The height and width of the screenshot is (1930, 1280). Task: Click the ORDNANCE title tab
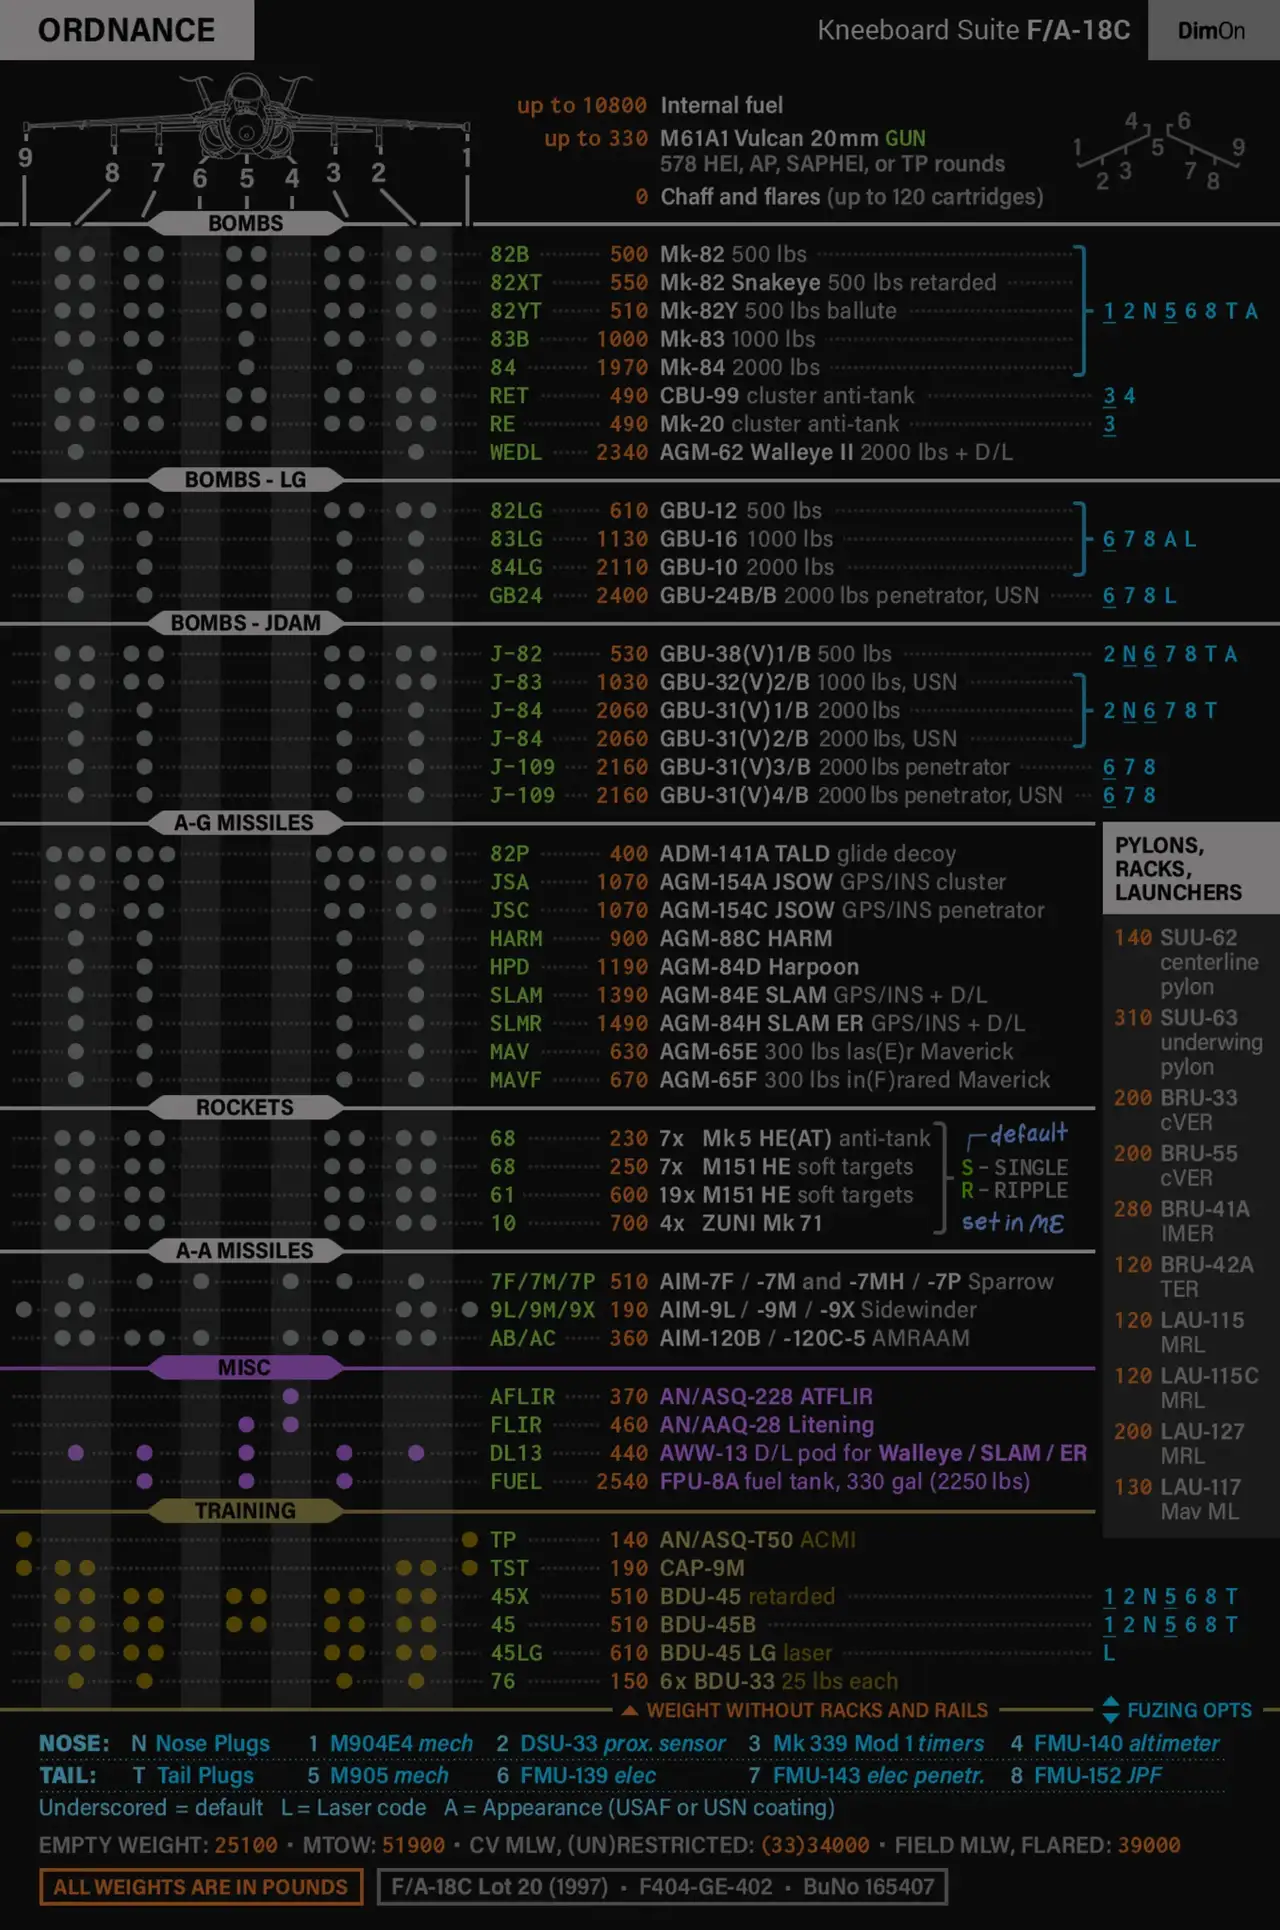click(x=127, y=31)
